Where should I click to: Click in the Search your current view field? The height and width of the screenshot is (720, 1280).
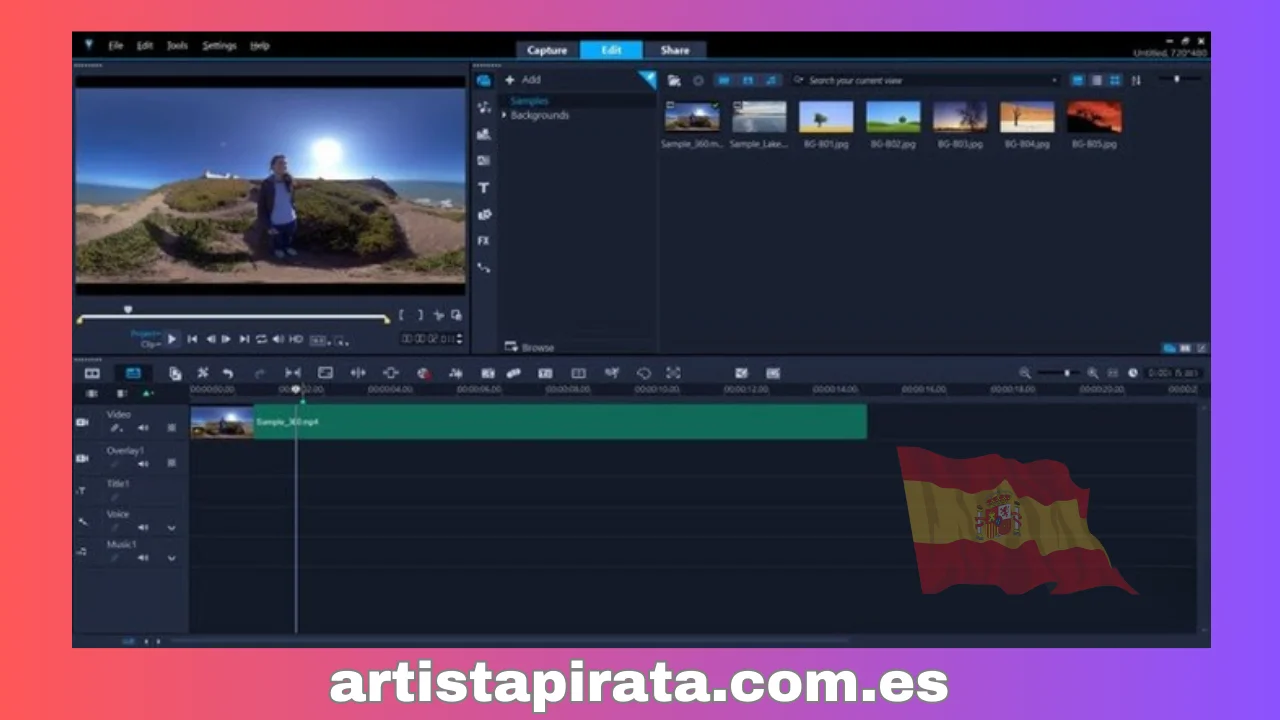tap(925, 80)
